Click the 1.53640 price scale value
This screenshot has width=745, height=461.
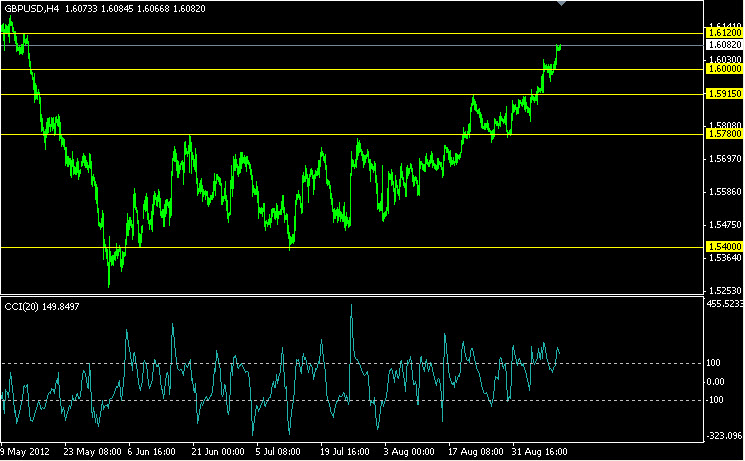coord(725,258)
